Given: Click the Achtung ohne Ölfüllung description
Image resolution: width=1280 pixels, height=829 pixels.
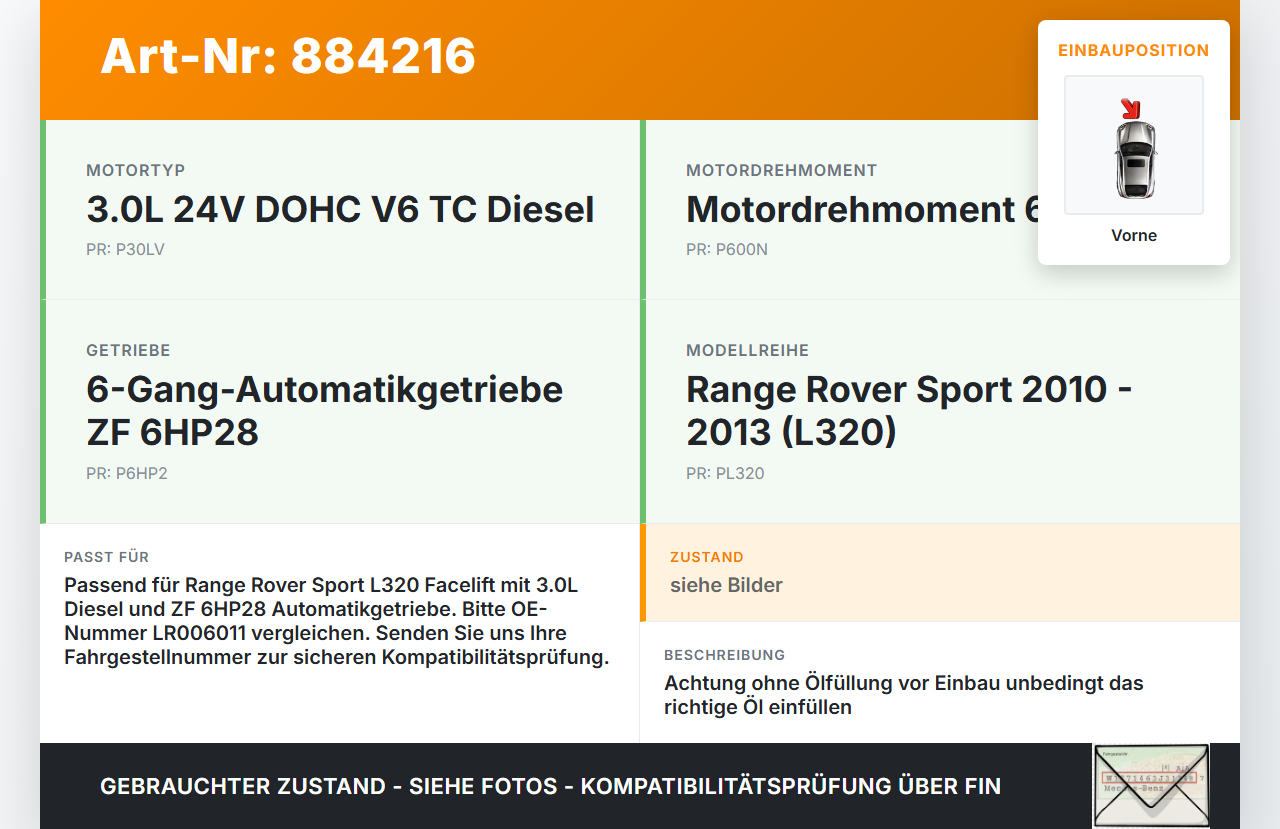Looking at the screenshot, I should tap(904, 695).
